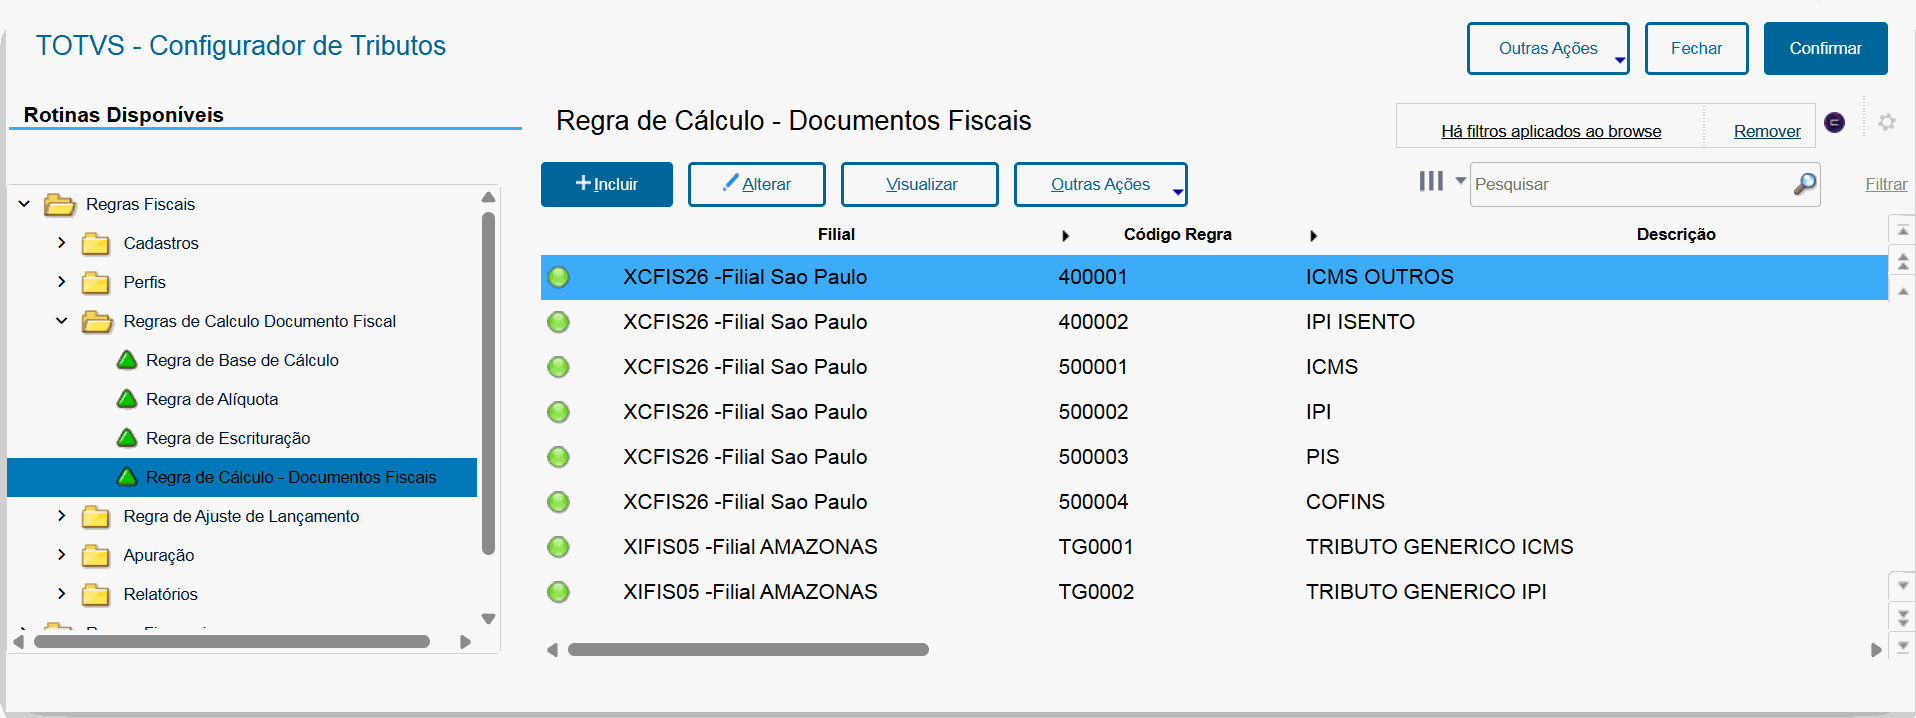This screenshot has height=718, width=1916.
Task: Expand the Perfis folder
Action: pyautogui.click(x=62, y=282)
